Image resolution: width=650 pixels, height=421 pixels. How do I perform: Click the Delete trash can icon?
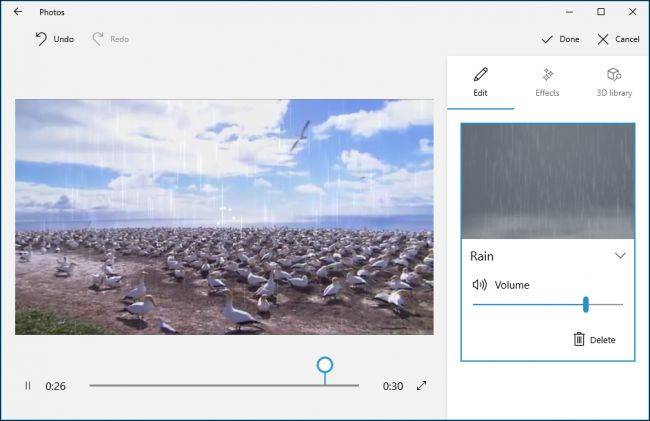pos(579,339)
